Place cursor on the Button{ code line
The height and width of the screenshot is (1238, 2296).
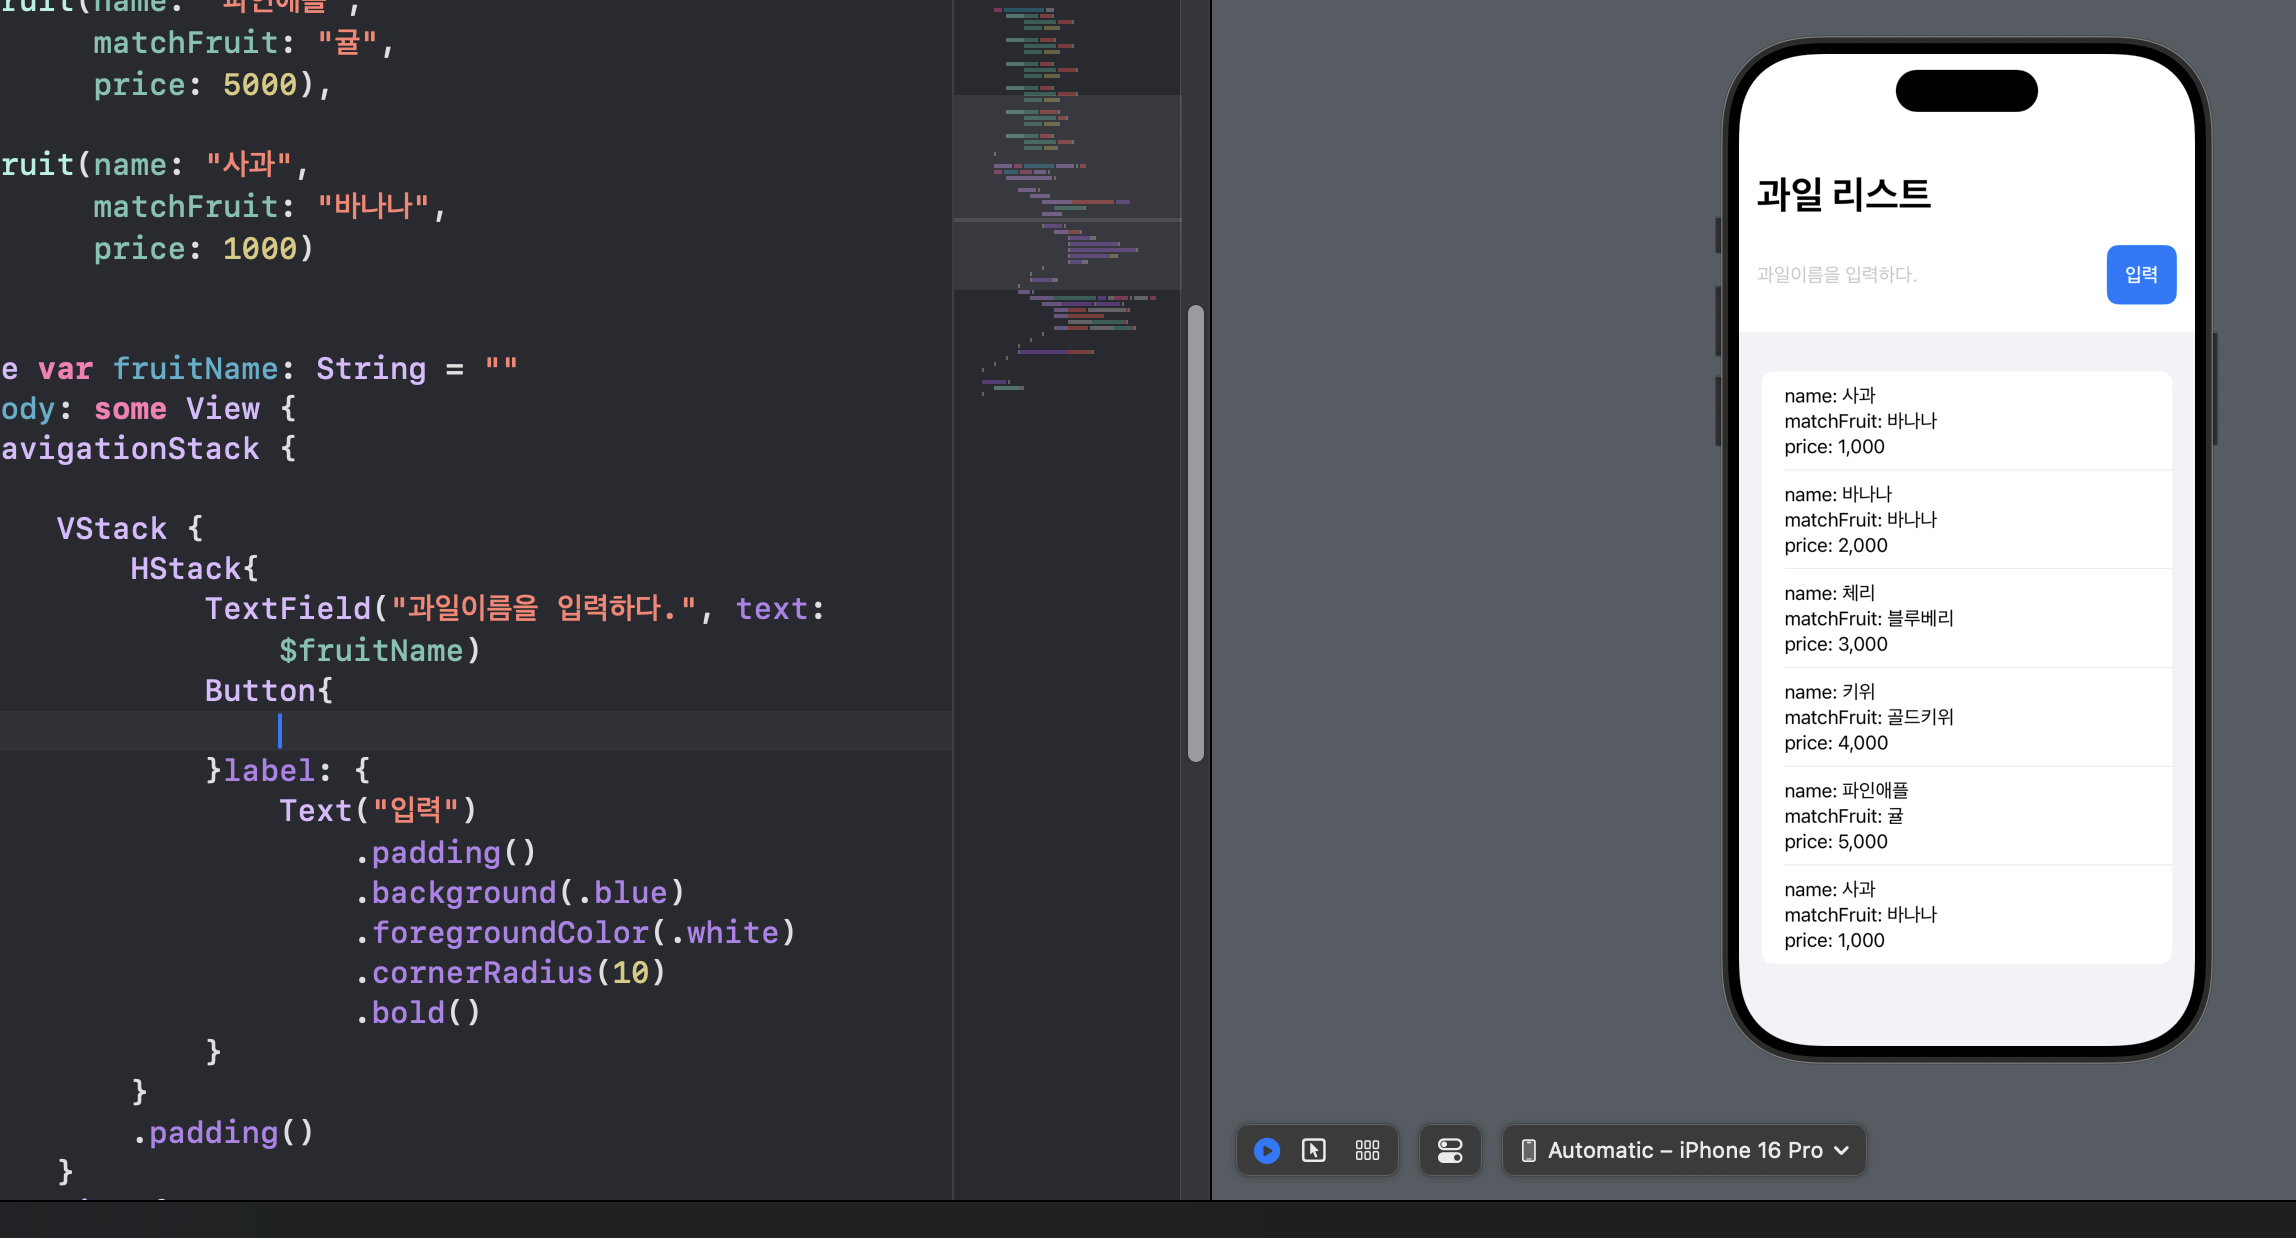[x=268, y=690]
